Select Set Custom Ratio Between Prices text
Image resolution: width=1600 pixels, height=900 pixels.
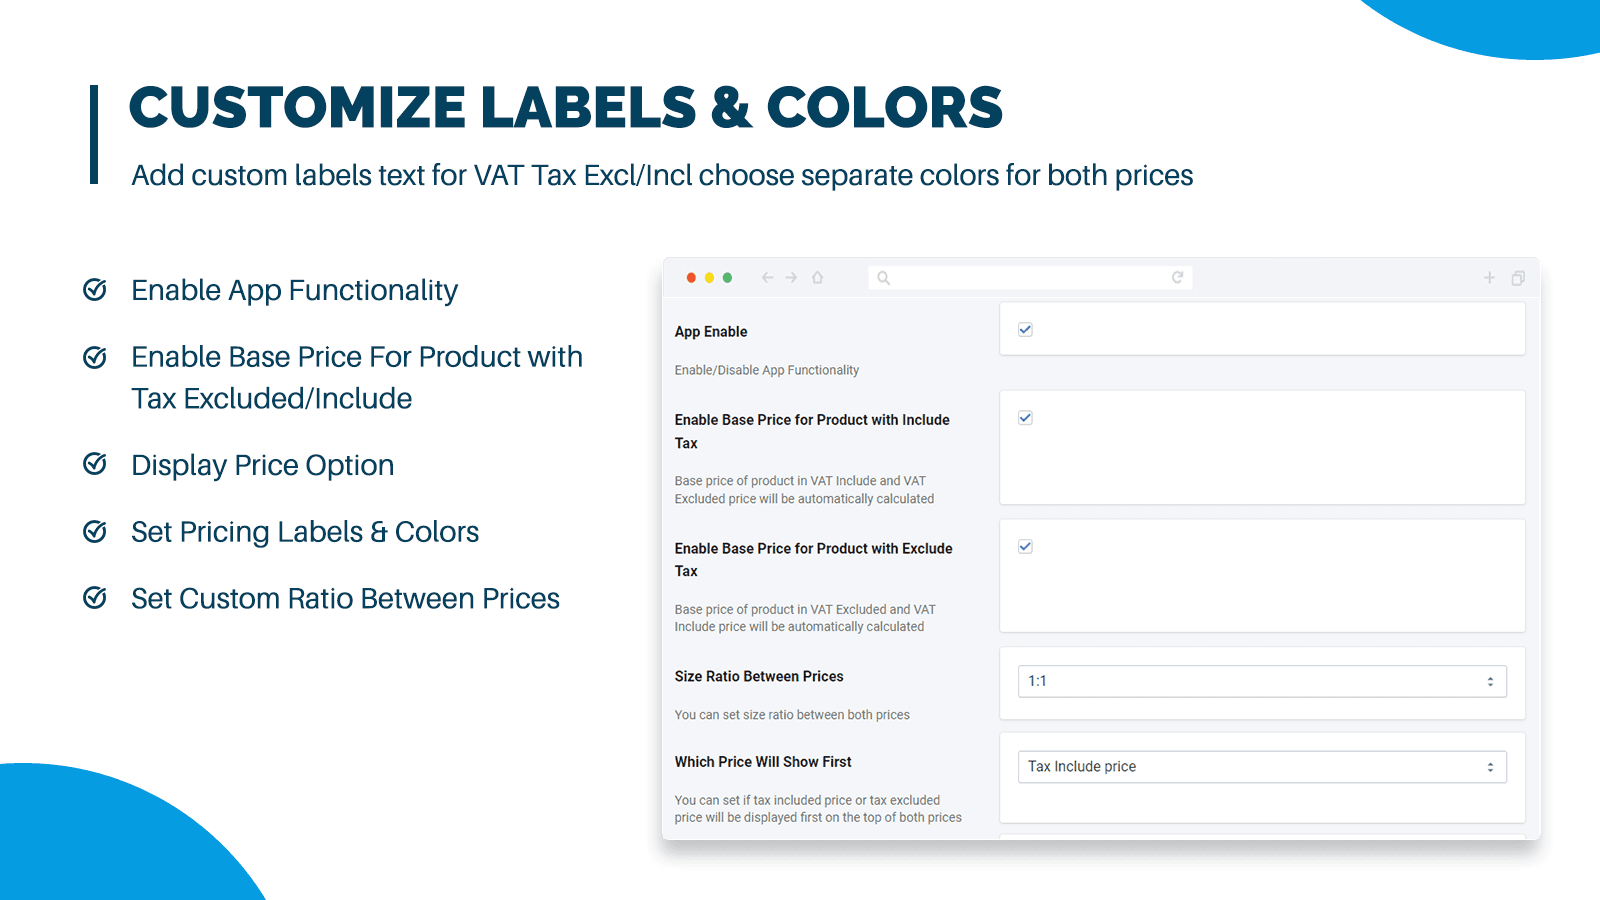tap(345, 599)
